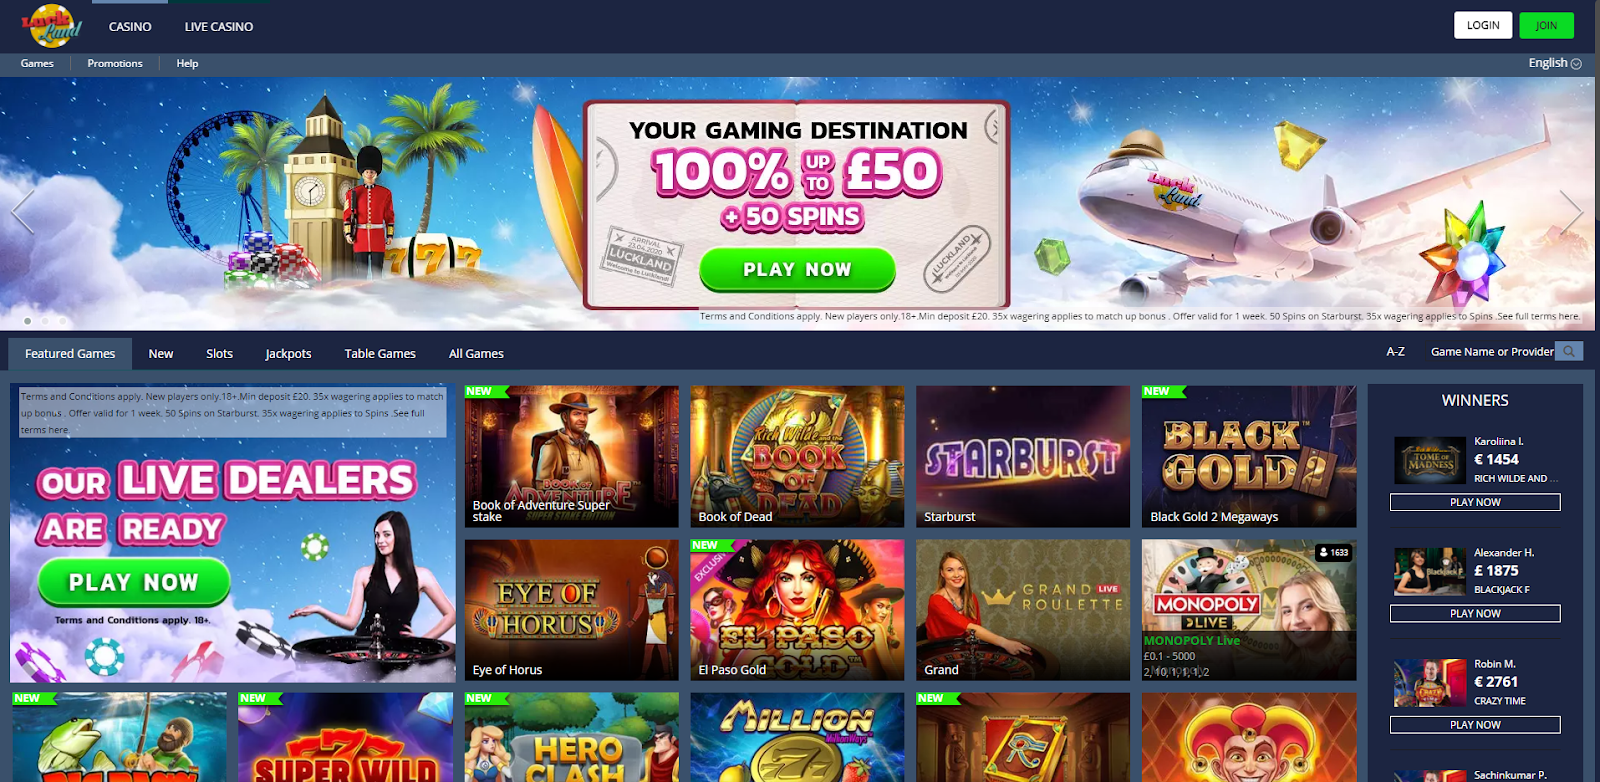Click the LOGIN button
Viewport: 1600px width, 782px height.
click(x=1483, y=25)
